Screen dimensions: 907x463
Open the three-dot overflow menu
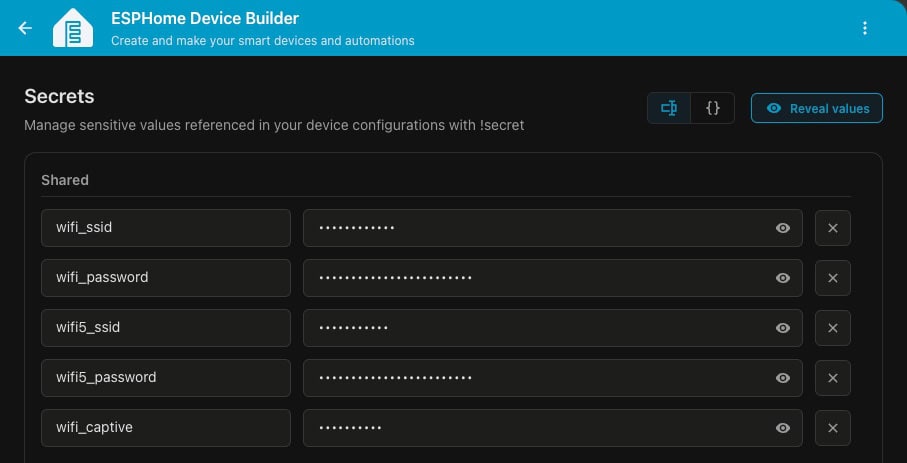coord(864,28)
